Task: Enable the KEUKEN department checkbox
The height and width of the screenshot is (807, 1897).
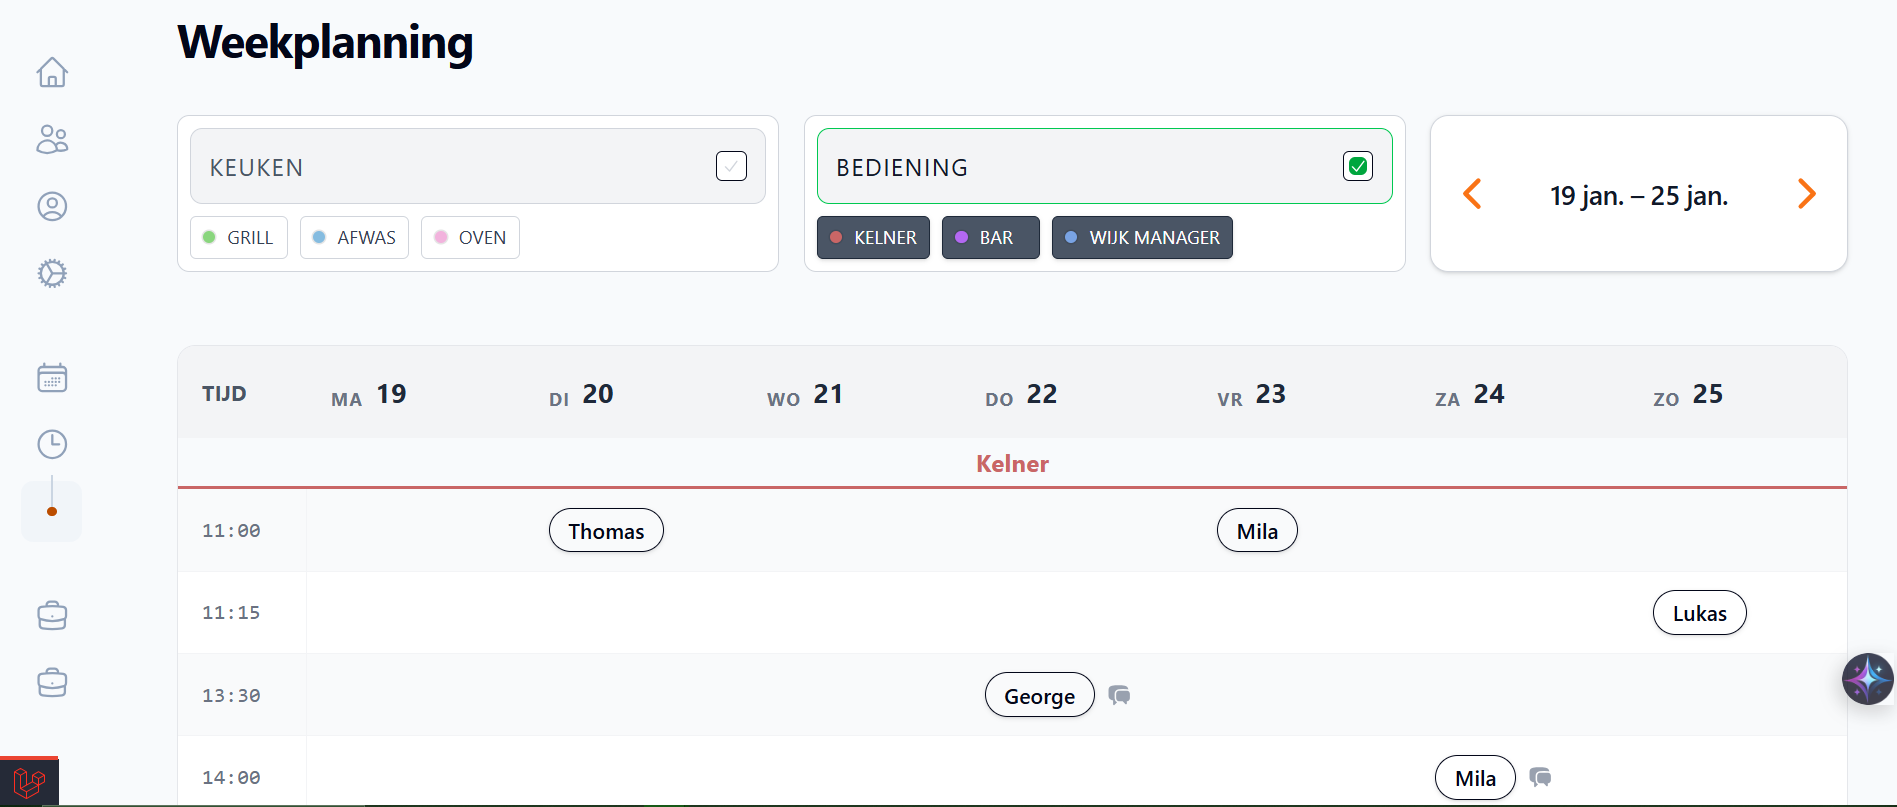Action: point(731,165)
